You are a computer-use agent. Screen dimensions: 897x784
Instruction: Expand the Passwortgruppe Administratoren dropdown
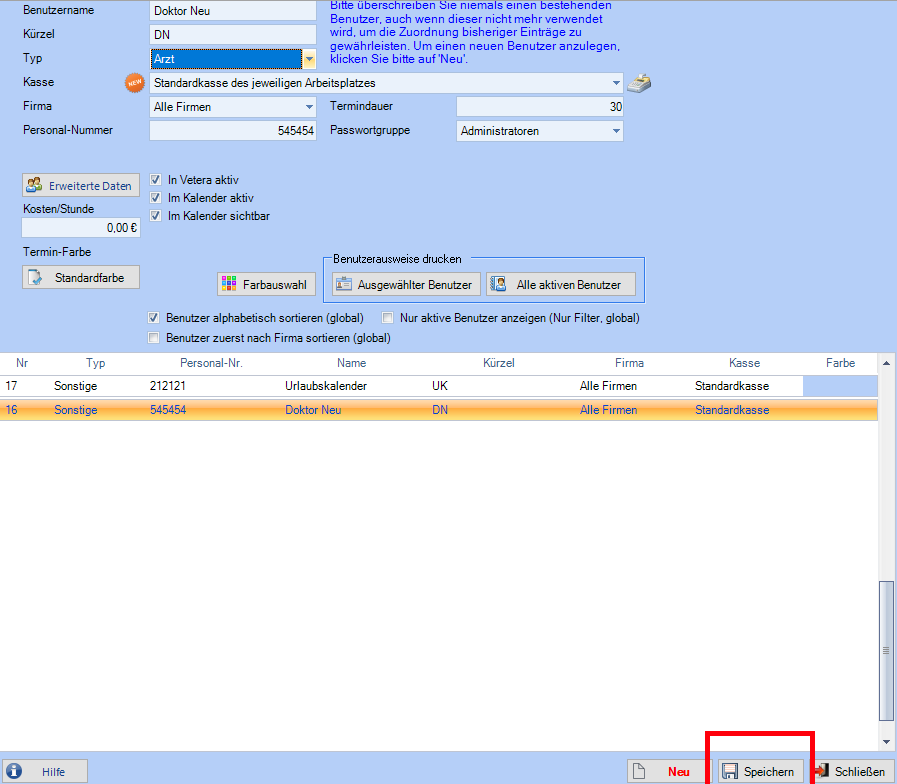tap(615, 131)
